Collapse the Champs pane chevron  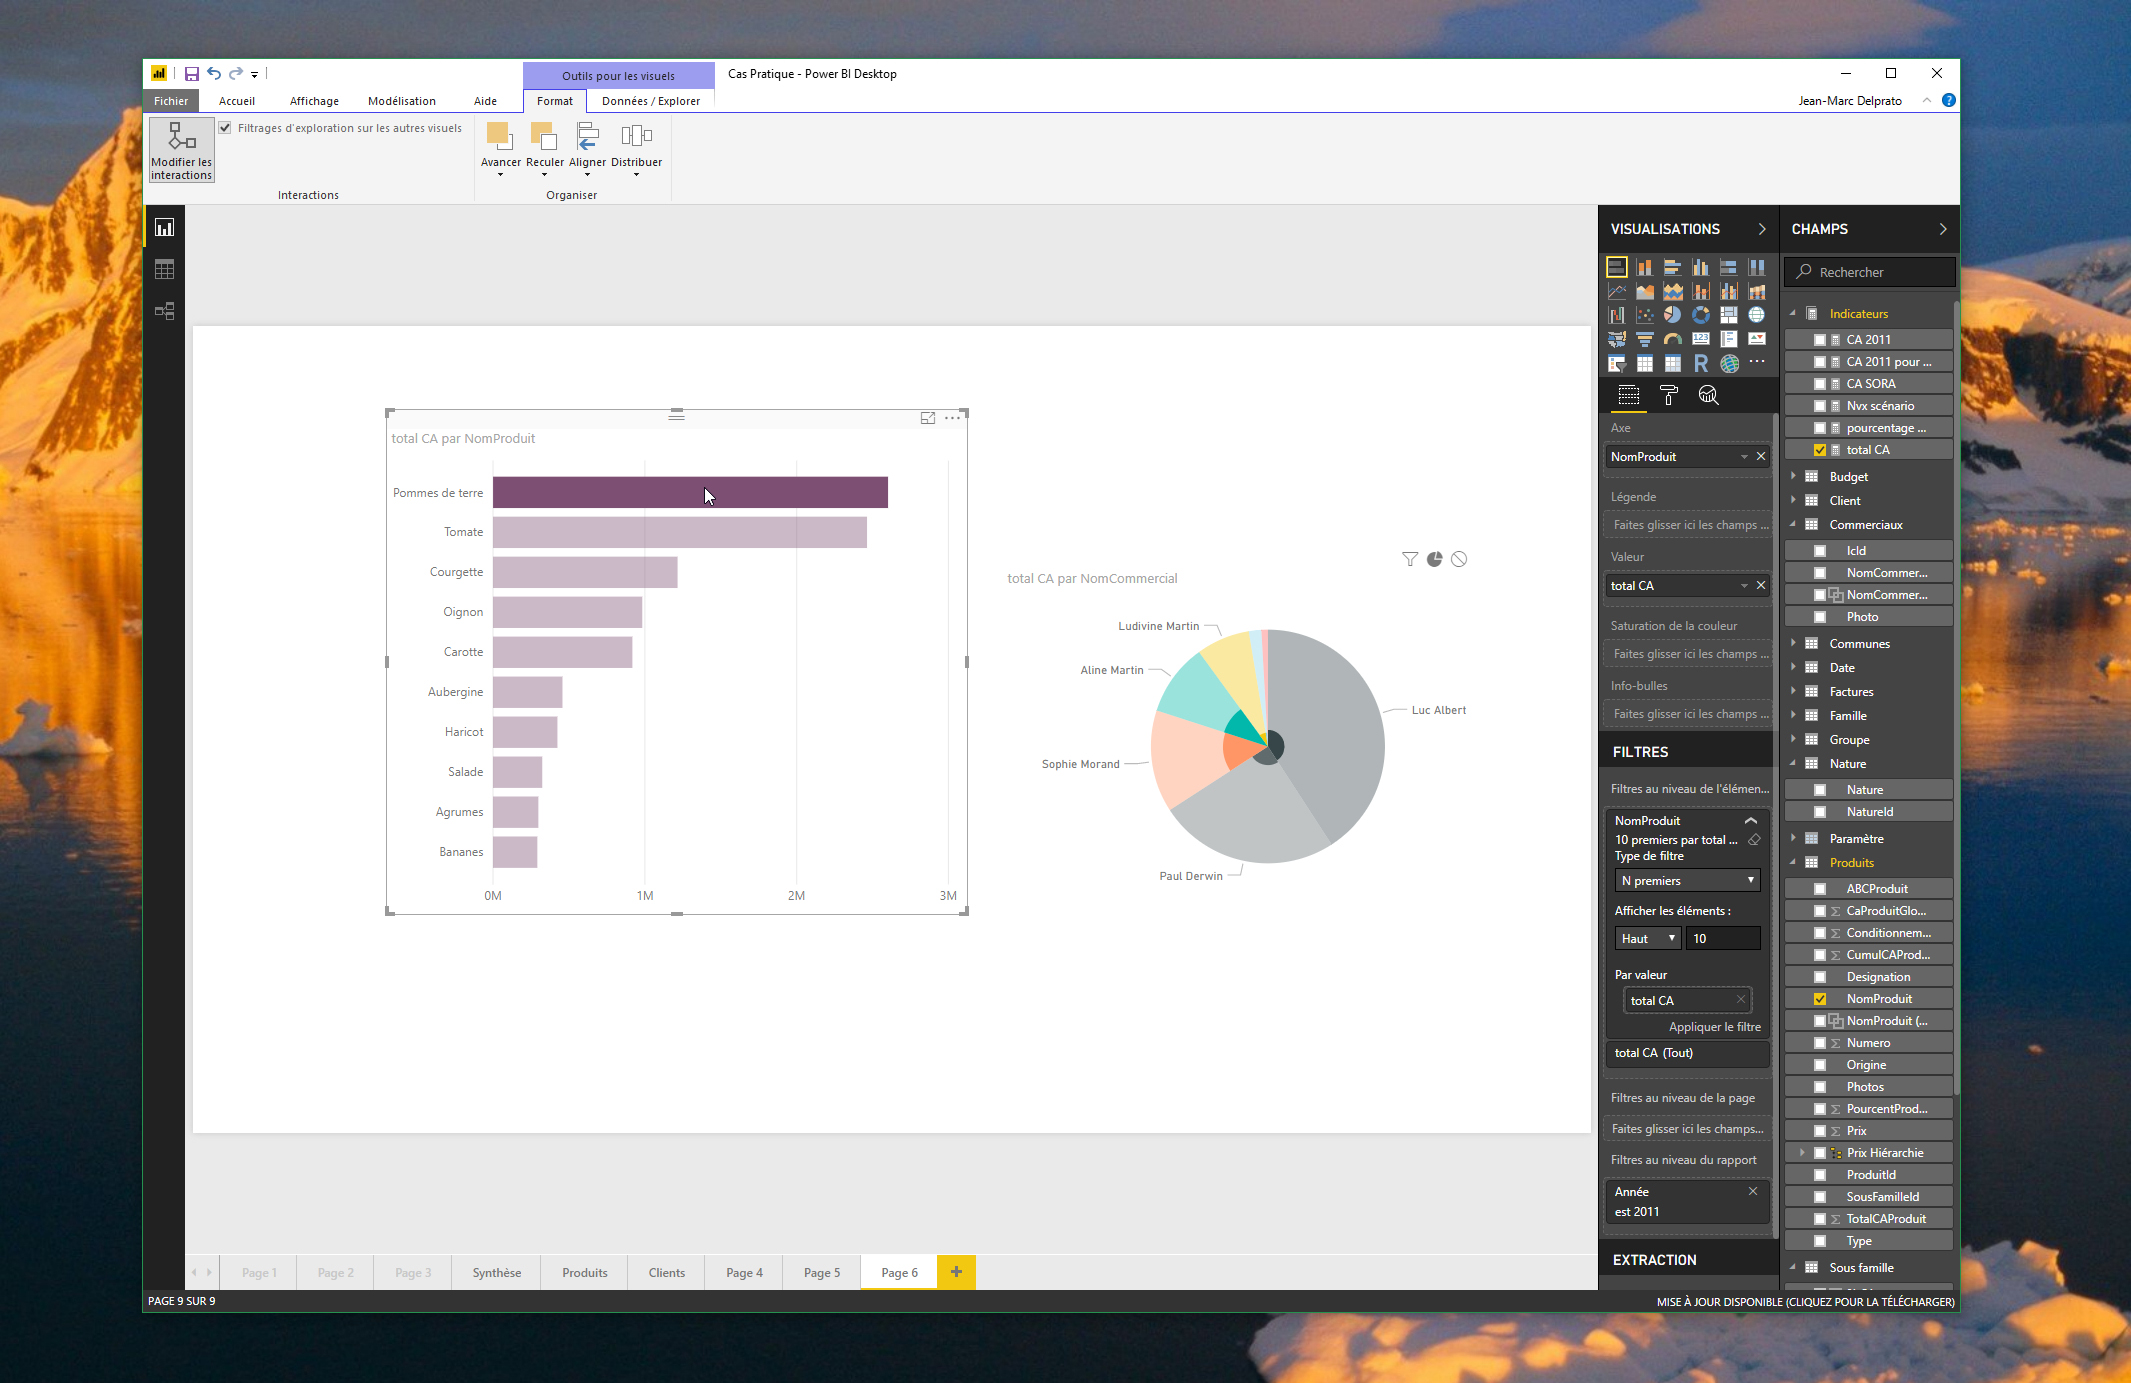coord(1943,229)
